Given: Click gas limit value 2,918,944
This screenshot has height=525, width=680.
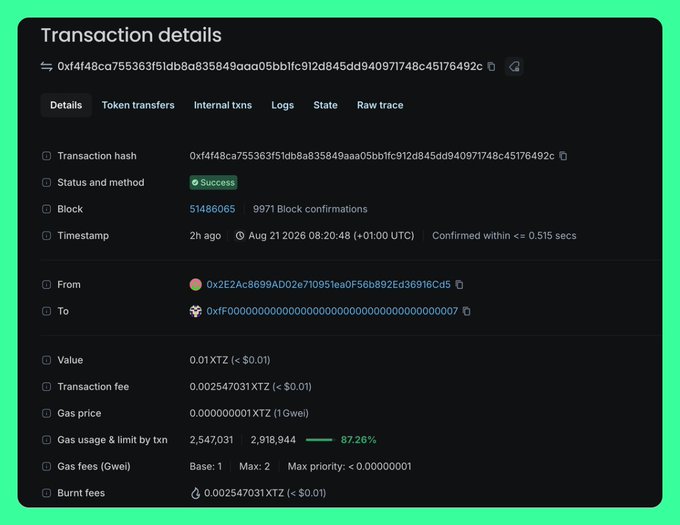Looking at the screenshot, I should 273,440.
